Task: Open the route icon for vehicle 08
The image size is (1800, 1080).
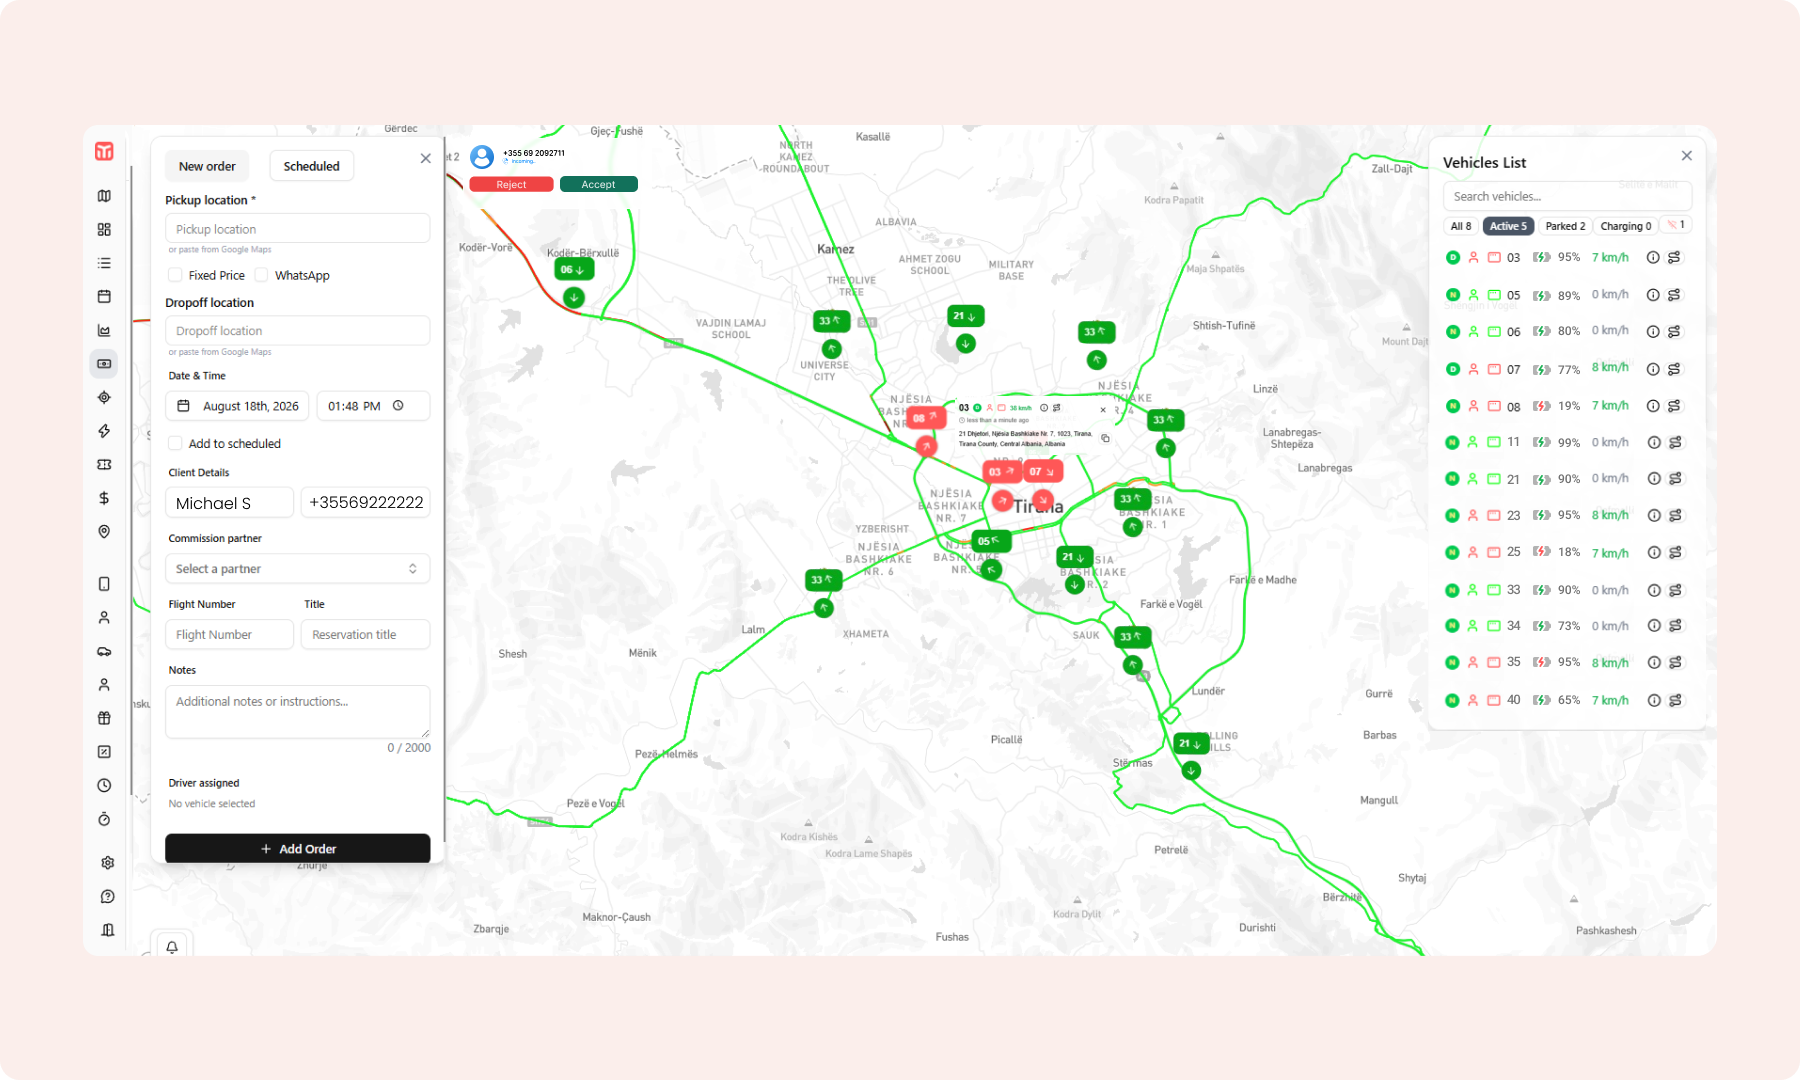Action: [1674, 406]
